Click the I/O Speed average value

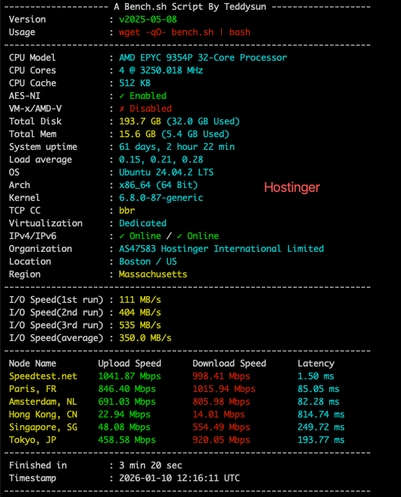point(145,338)
